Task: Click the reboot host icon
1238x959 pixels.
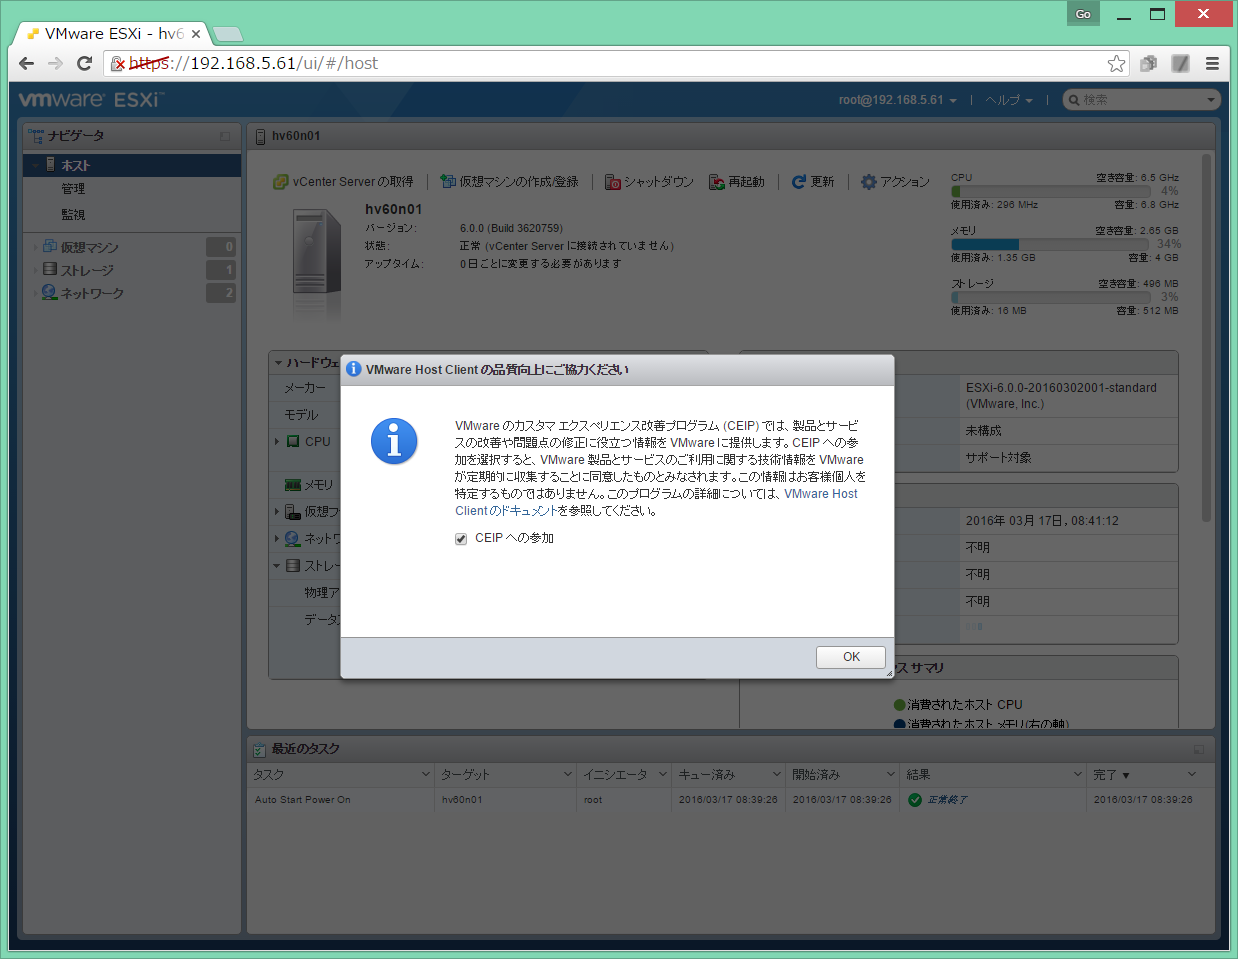Action: click(717, 182)
